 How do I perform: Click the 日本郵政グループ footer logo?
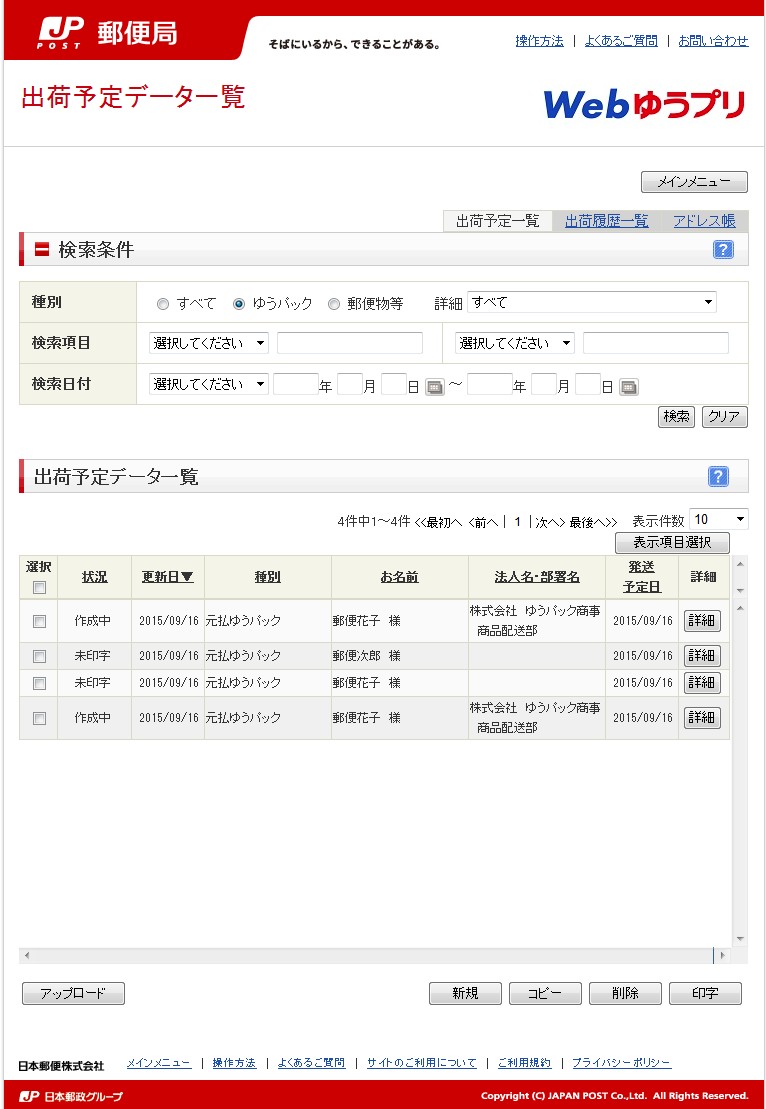pyautogui.click(x=71, y=1097)
